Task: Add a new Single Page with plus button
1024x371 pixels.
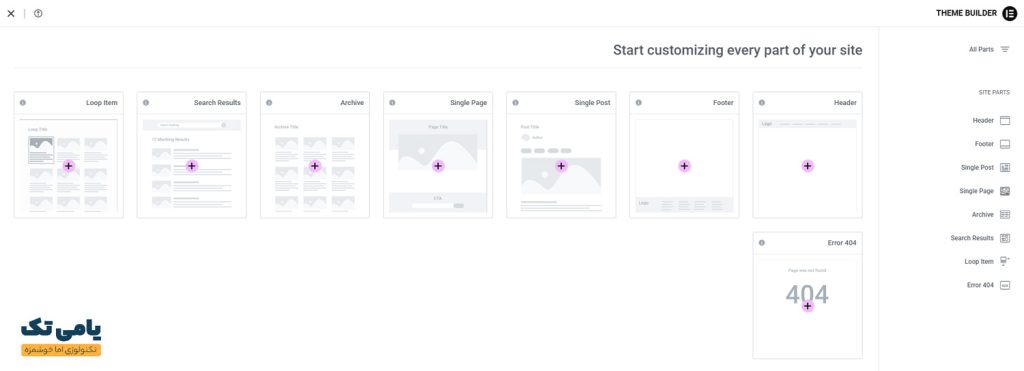Action: click(x=438, y=166)
